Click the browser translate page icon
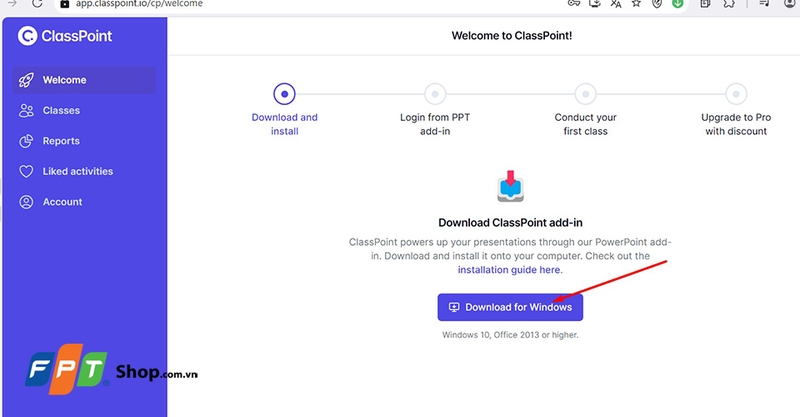The image size is (800, 417). (x=616, y=4)
